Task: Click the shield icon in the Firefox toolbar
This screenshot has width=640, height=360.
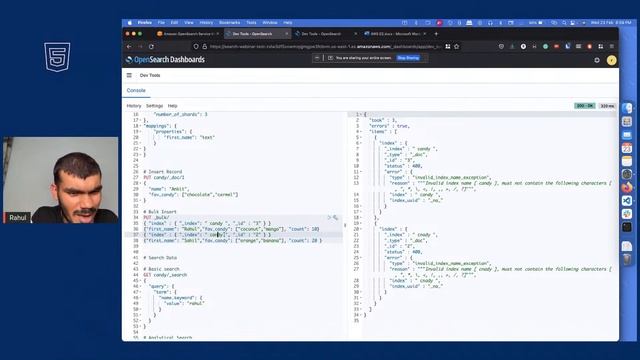Action: [x=196, y=47]
